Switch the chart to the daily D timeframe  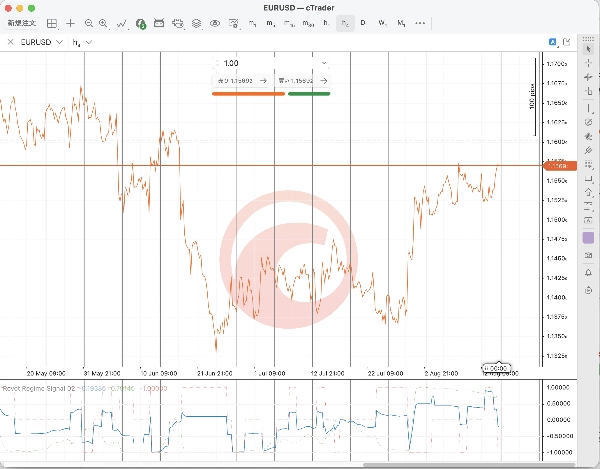[363, 23]
